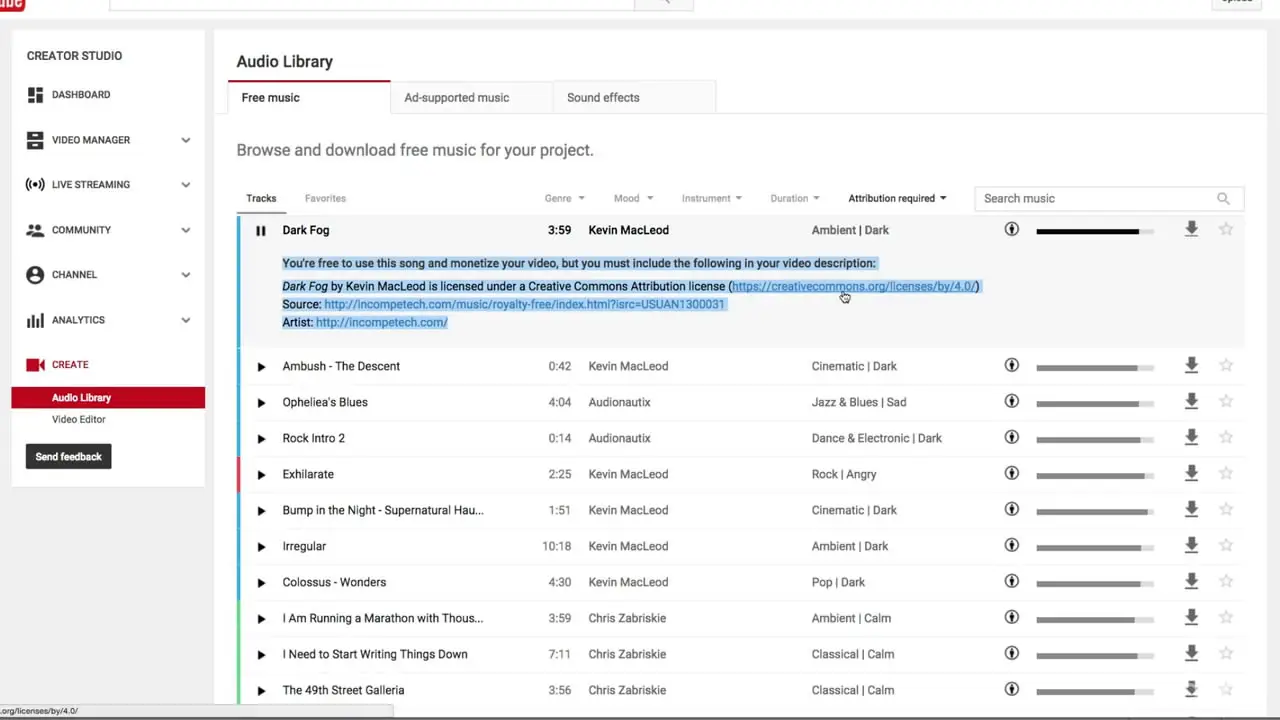The width and height of the screenshot is (1280, 720).
Task: Open Video Editor in sidebar
Action: pyautogui.click(x=79, y=420)
